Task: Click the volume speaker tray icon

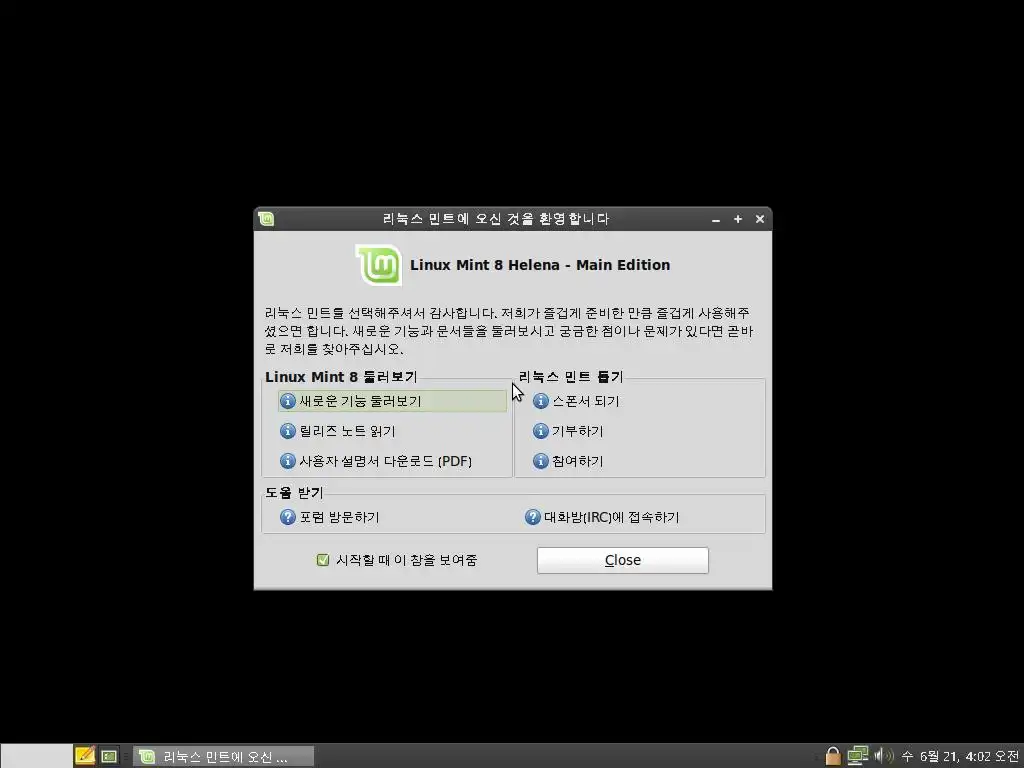Action: click(883, 756)
